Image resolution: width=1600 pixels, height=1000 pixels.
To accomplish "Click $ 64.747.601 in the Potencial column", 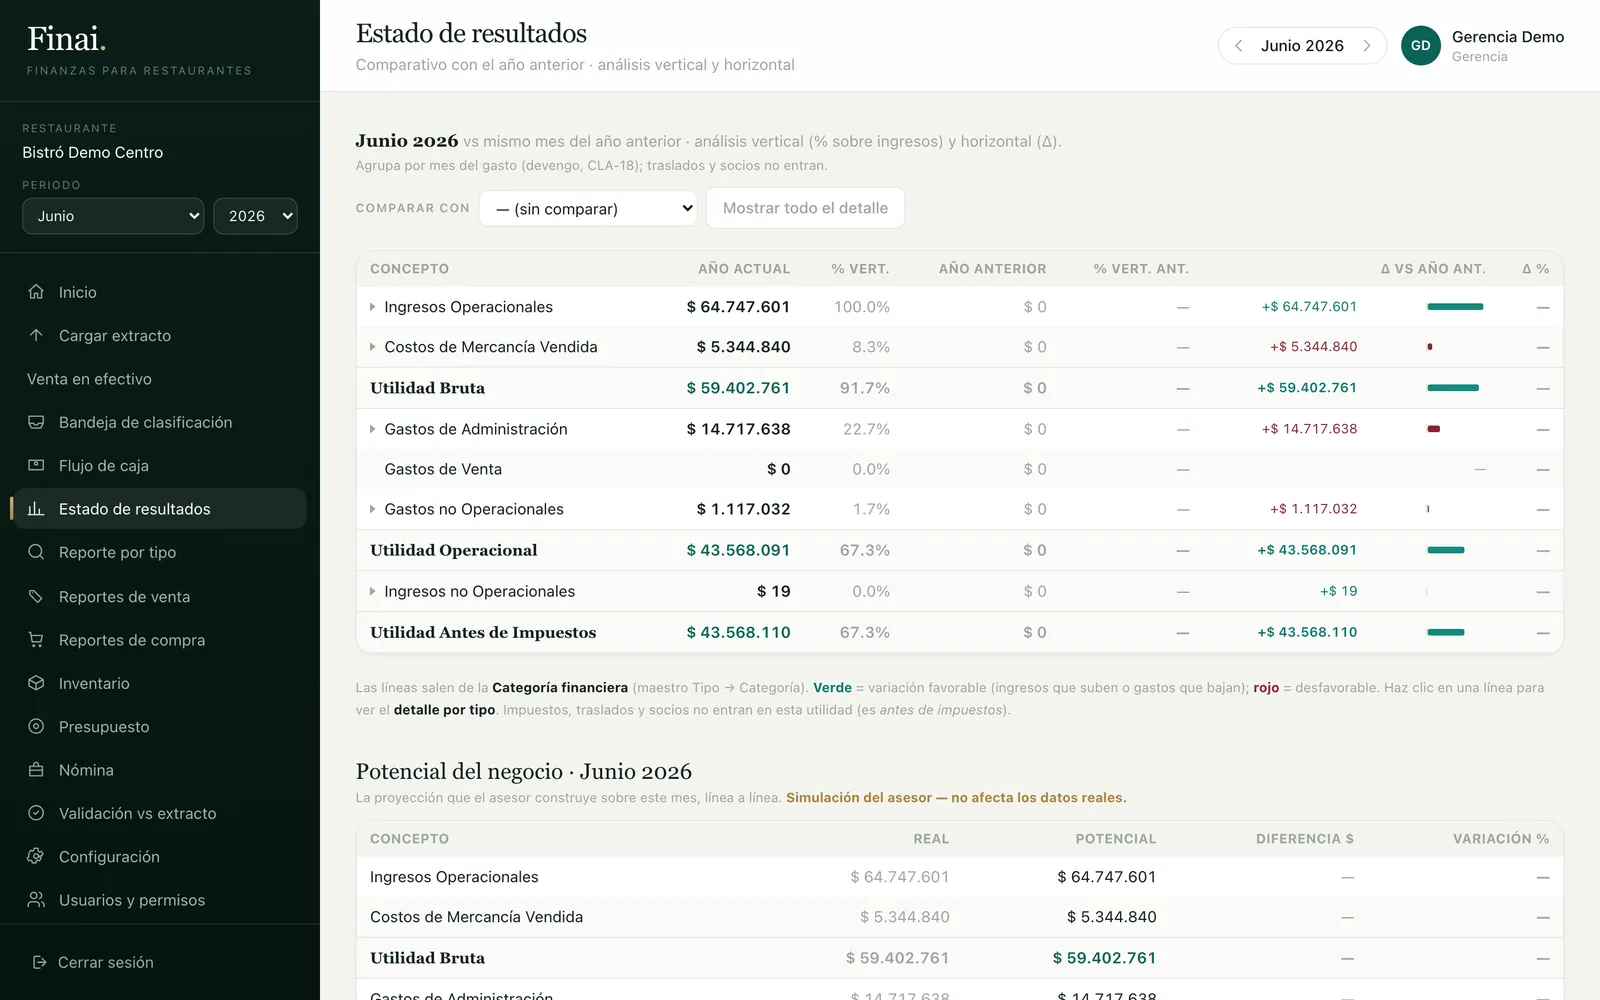I will pyautogui.click(x=1106, y=877).
